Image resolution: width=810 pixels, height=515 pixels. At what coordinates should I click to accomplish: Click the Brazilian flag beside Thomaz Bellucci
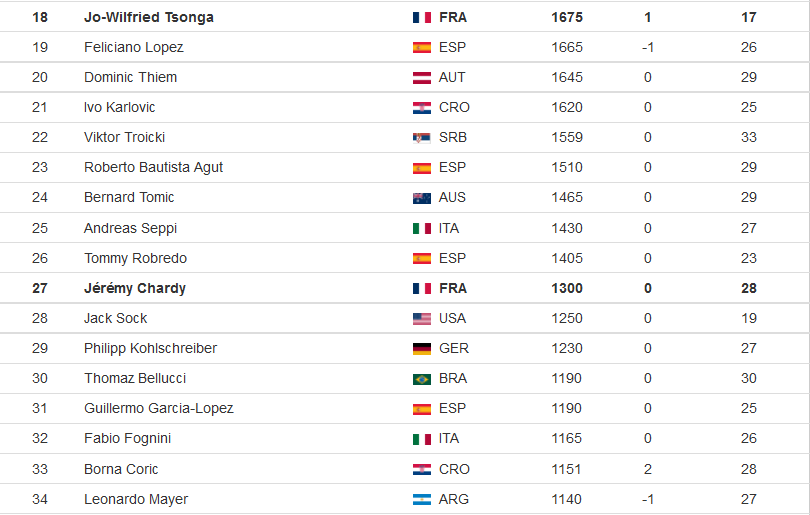422,379
